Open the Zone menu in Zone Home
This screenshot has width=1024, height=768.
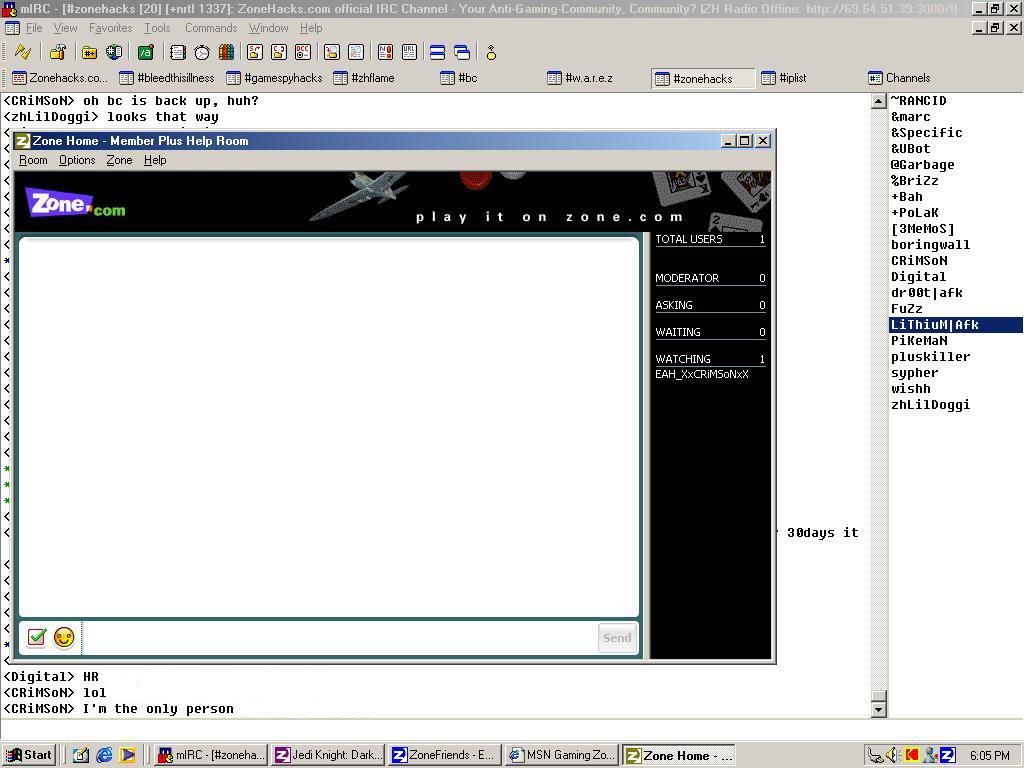(x=120, y=160)
